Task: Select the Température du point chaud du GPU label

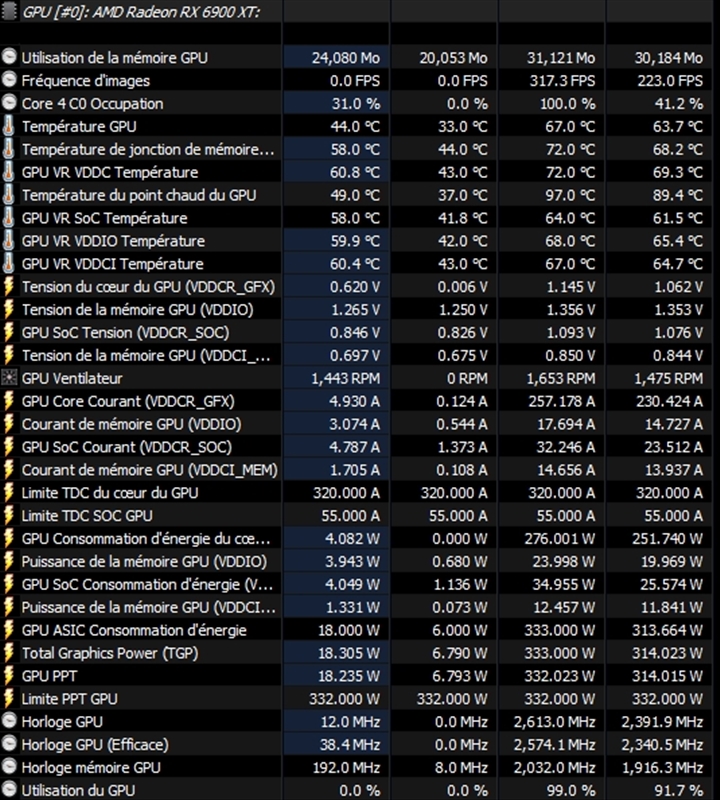Action: pos(139,195)
